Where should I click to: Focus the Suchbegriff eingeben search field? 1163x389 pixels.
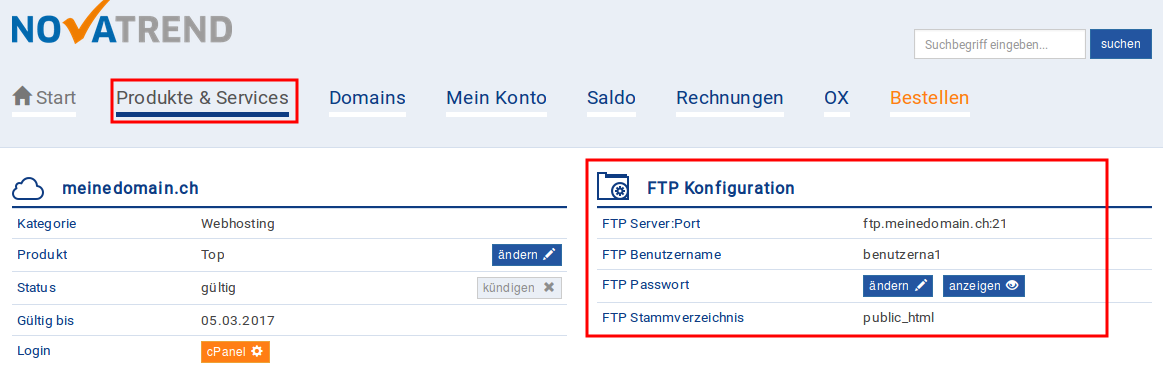(1000, 44)
